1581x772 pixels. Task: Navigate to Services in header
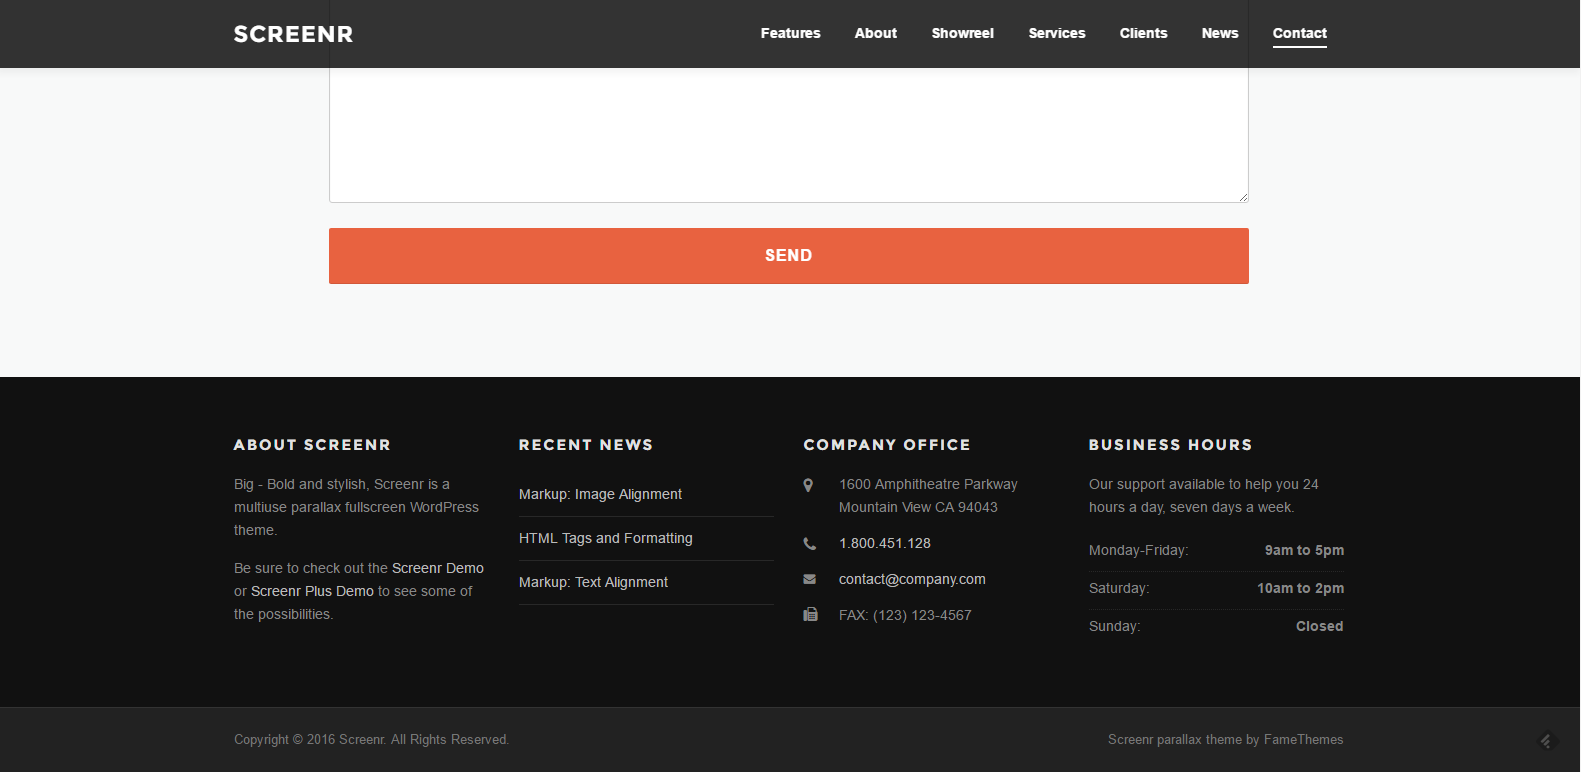click(1056, 33)
